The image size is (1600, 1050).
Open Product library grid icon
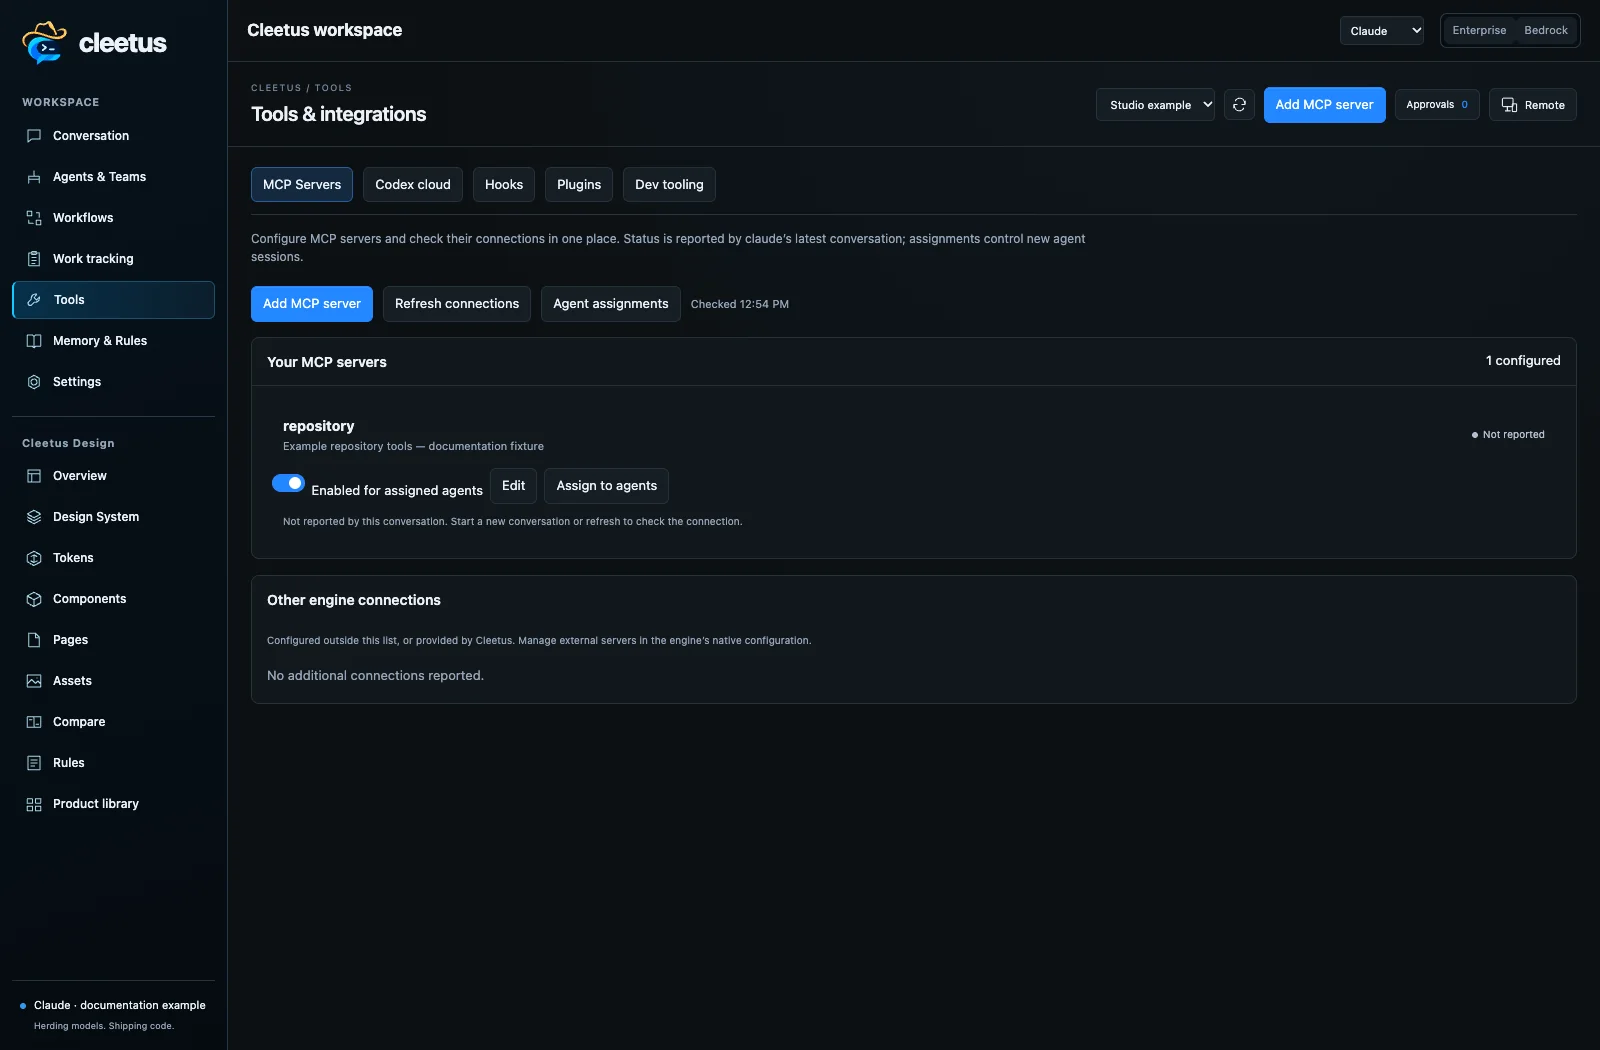(x=34, y=804)
